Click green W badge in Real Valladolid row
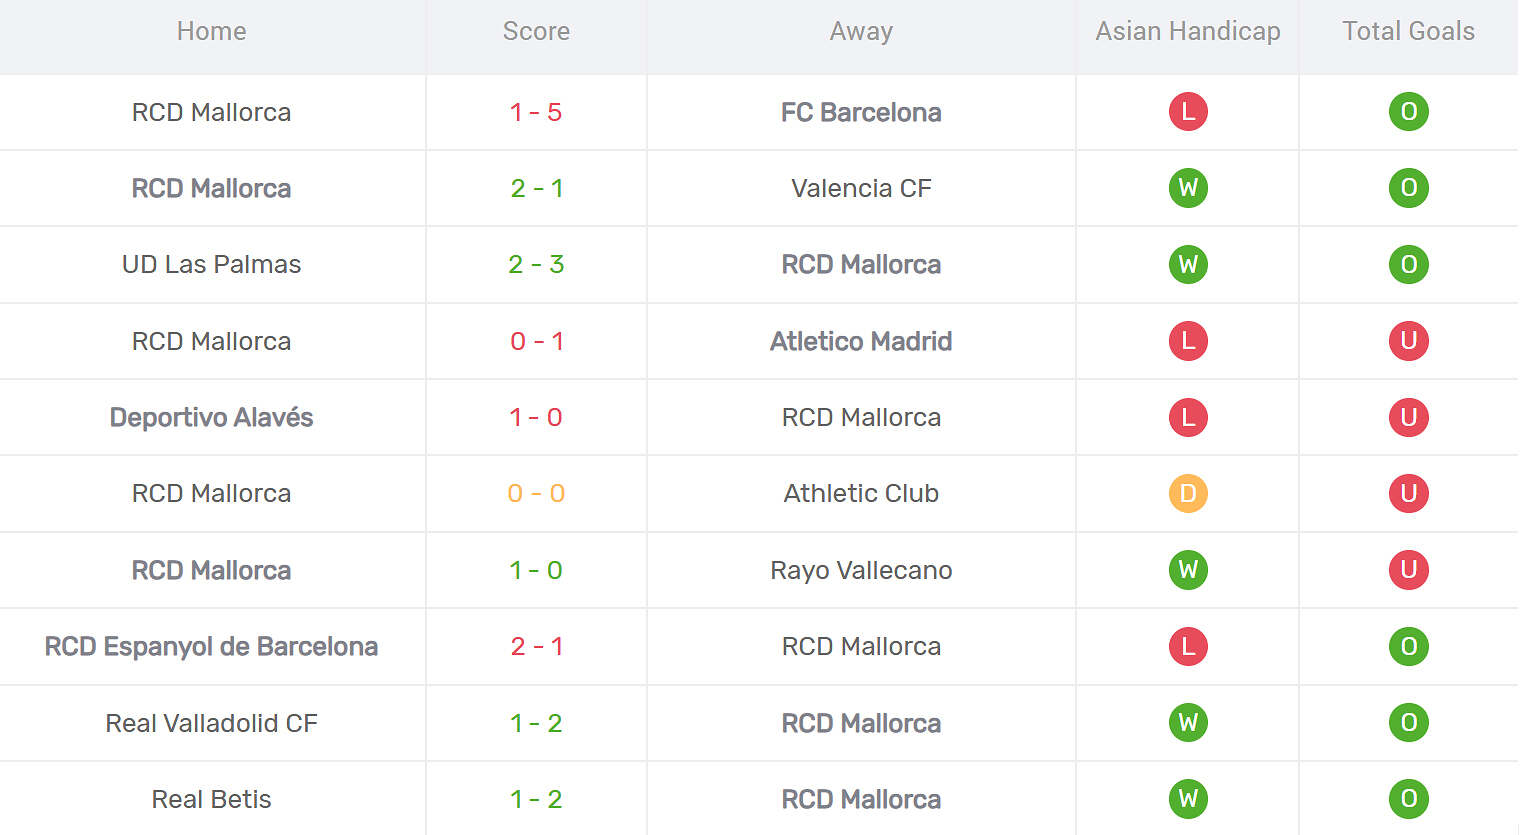Viewport: 1521px width, 835px height. (x=1188, y=723)
